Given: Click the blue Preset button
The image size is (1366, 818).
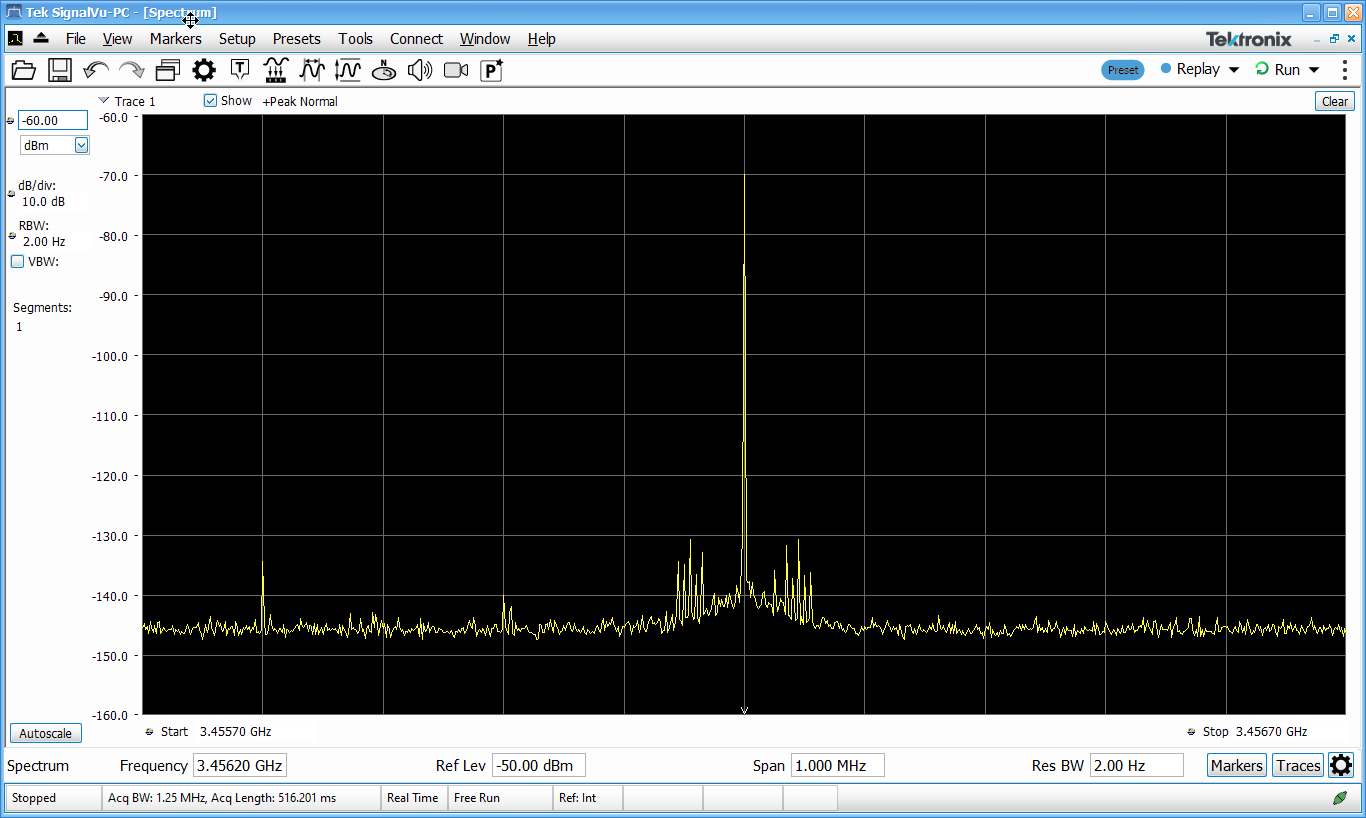Looking at the screenshot, I should click(1123, 70).
